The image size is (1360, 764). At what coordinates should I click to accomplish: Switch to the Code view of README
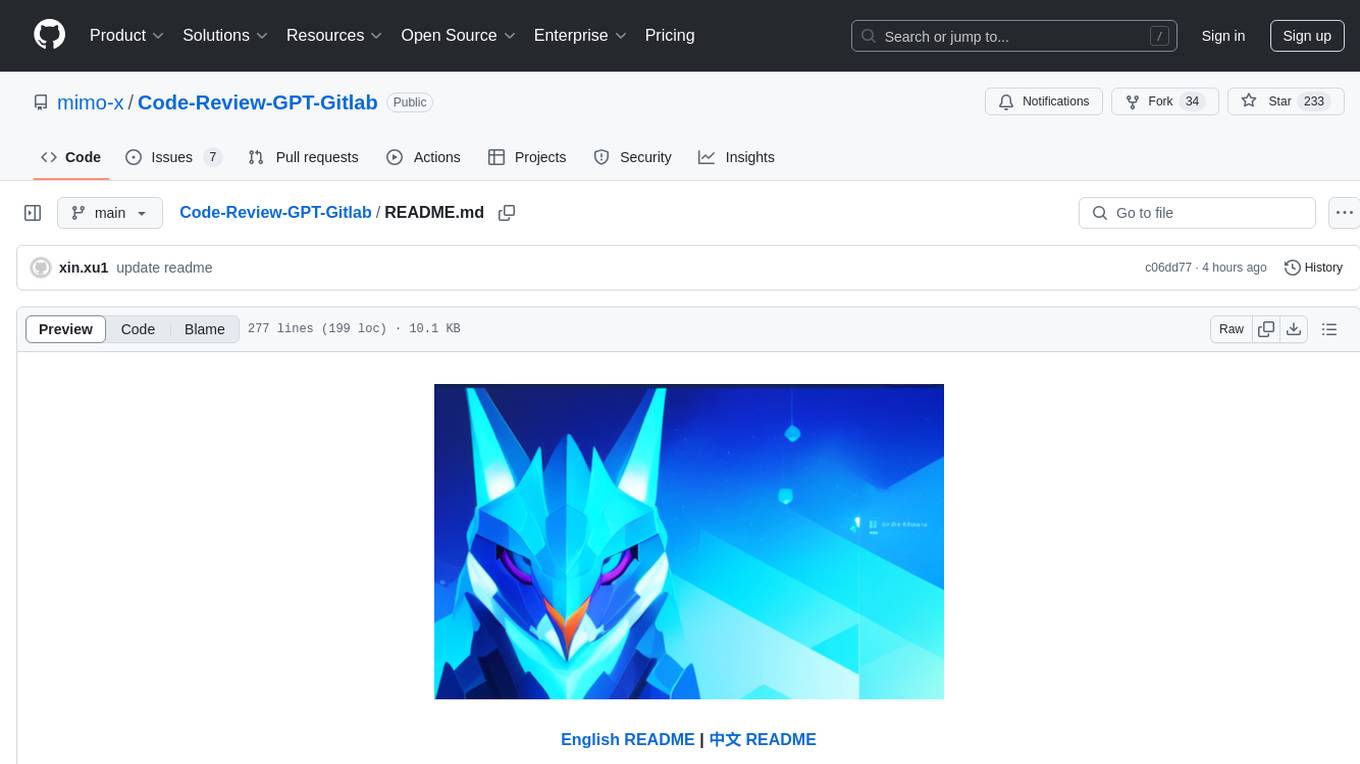click(138, 329)
